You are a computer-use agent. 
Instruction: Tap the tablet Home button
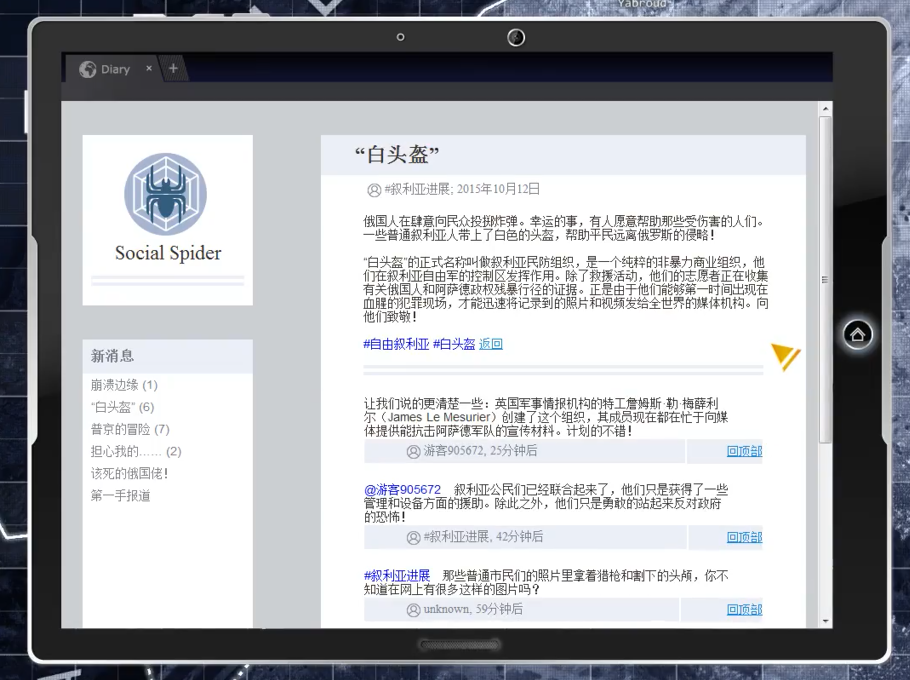click(x=857, y=335)
